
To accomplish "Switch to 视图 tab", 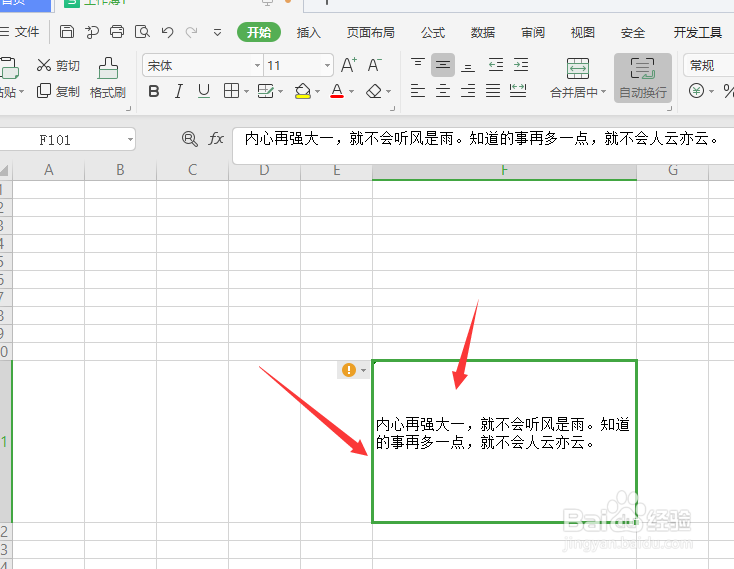I will click(582, 32).
